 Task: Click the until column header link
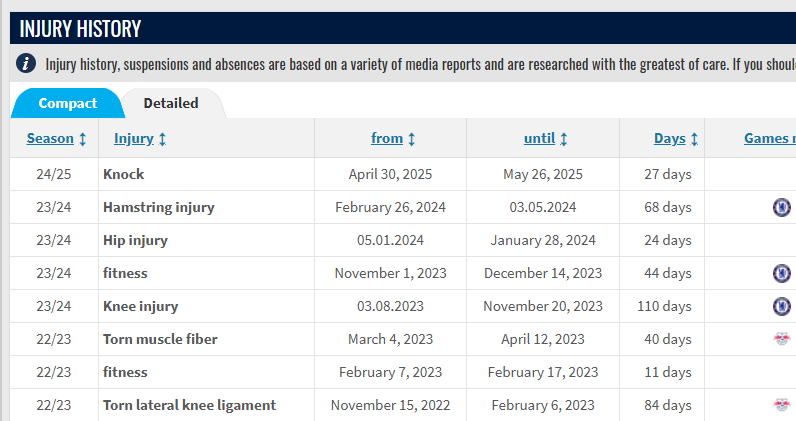[539, 138]
